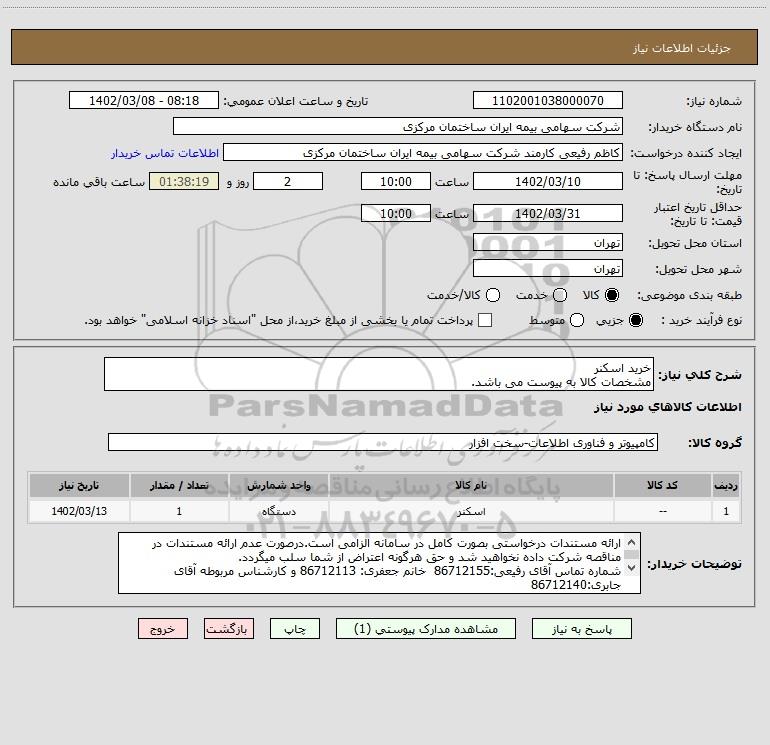Click the price validity time 10:00 field

[x=396, y=214]
